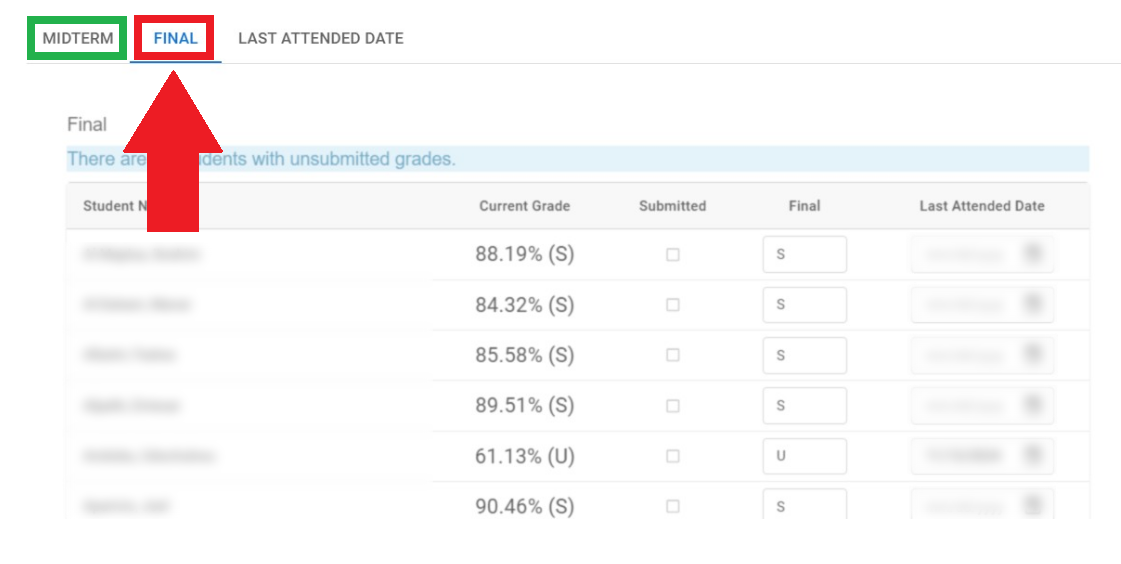Viewport: 1121px width, 564px height.
Task: Click last attended date field, 89.51% row
Action: point(982,405)
